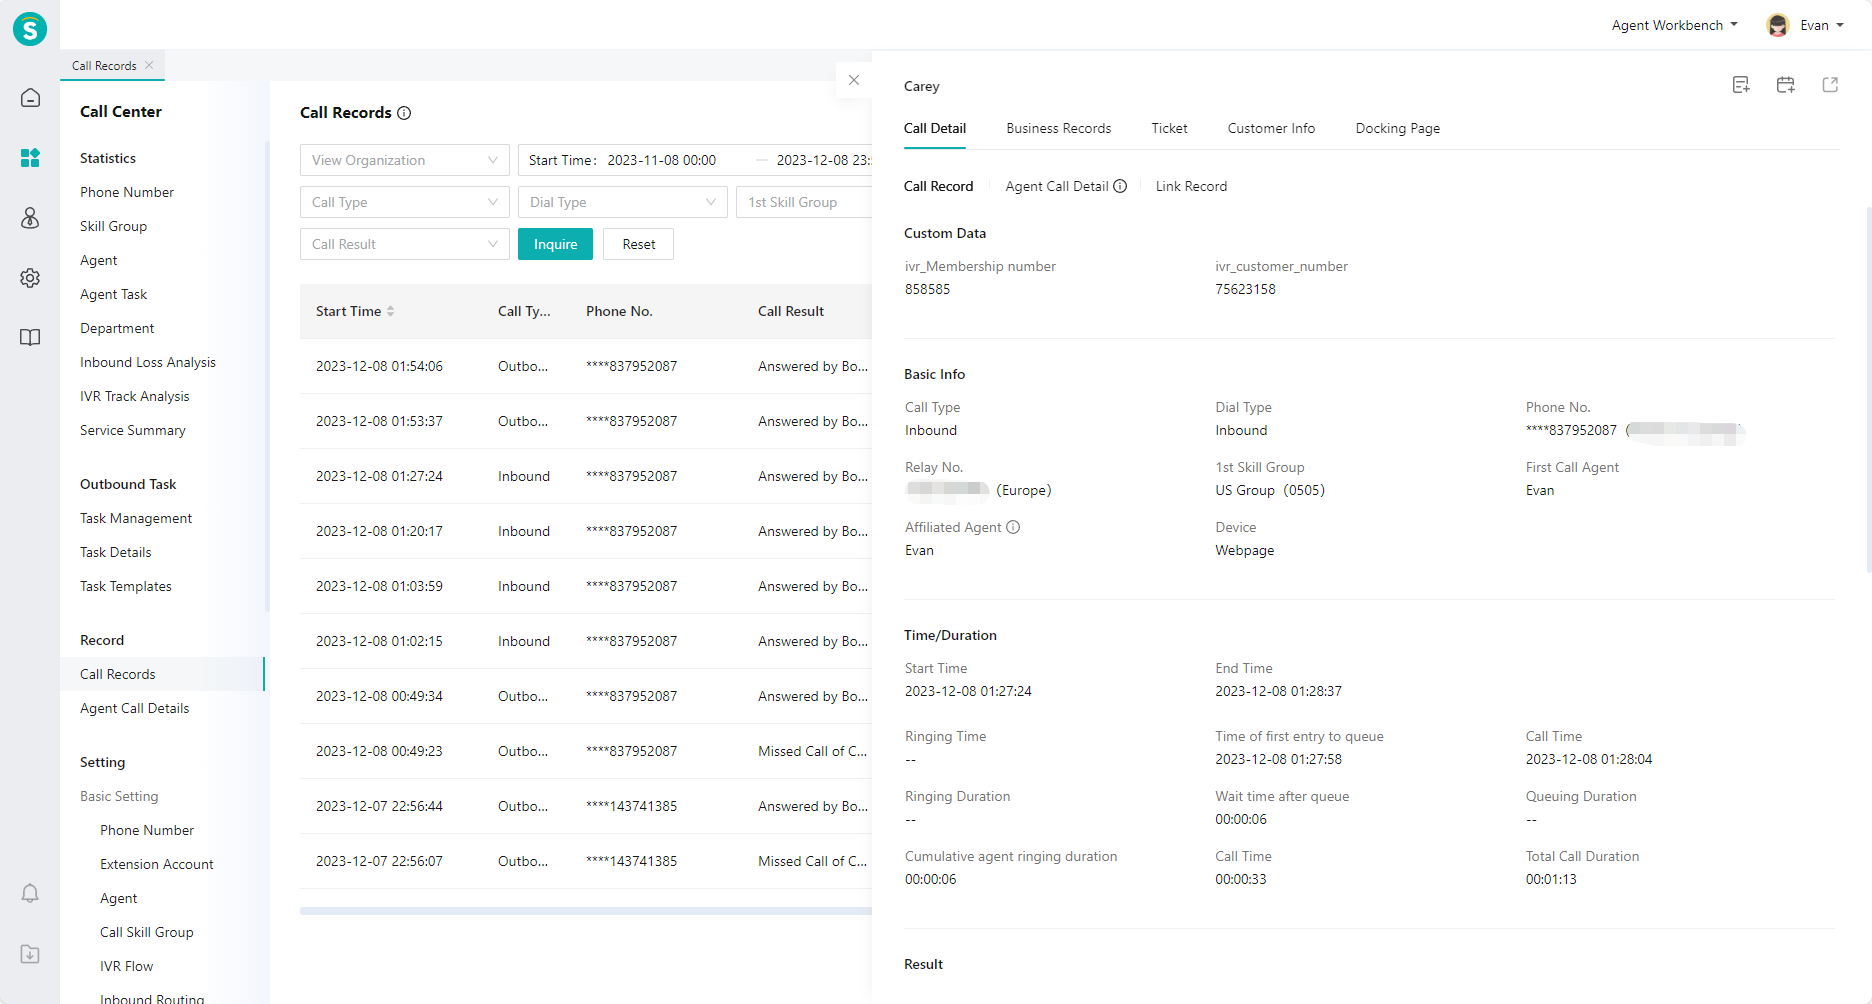Select the Link Record sub-tab
The height and width of the screenshot is (1004, 1872).
coord(1191,186)
